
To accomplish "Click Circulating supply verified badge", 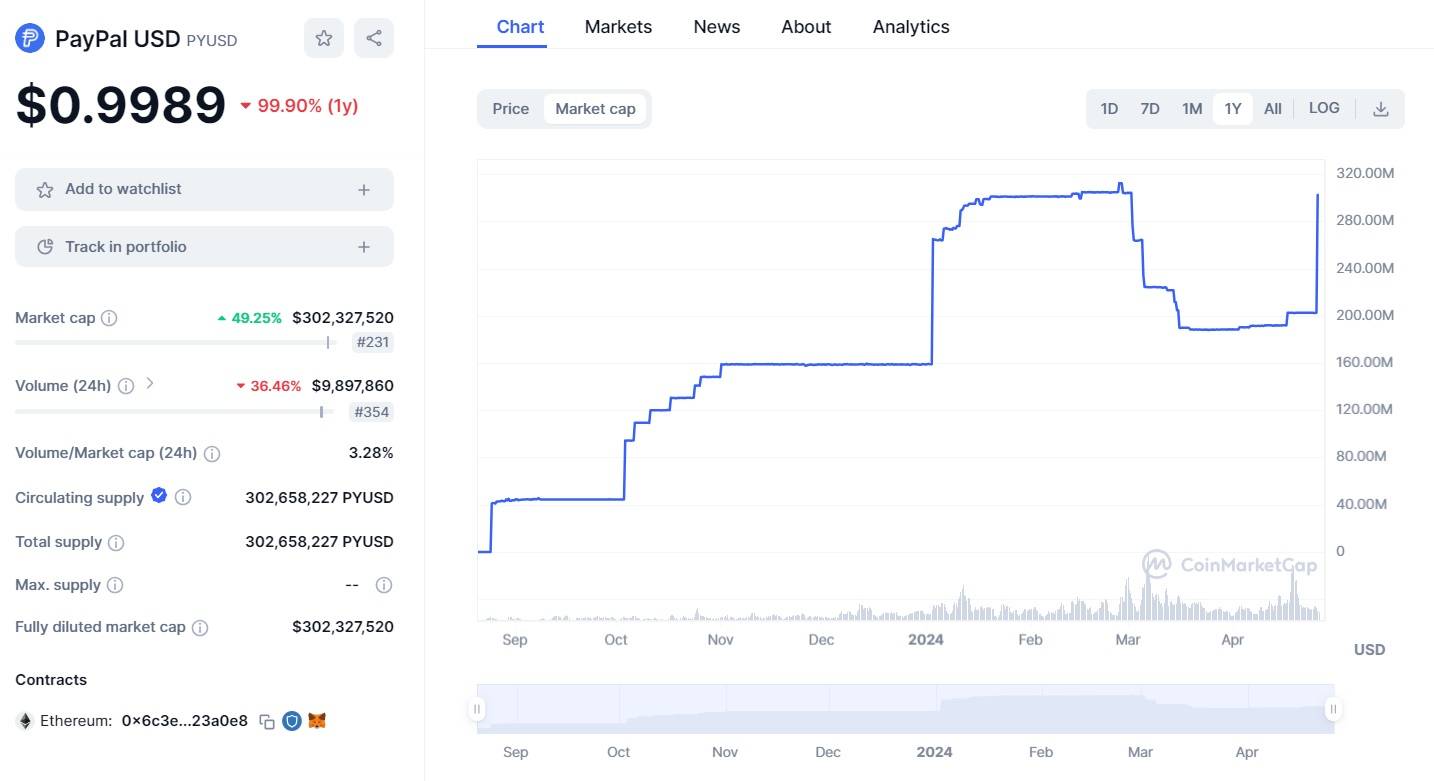I will [159, 495].
